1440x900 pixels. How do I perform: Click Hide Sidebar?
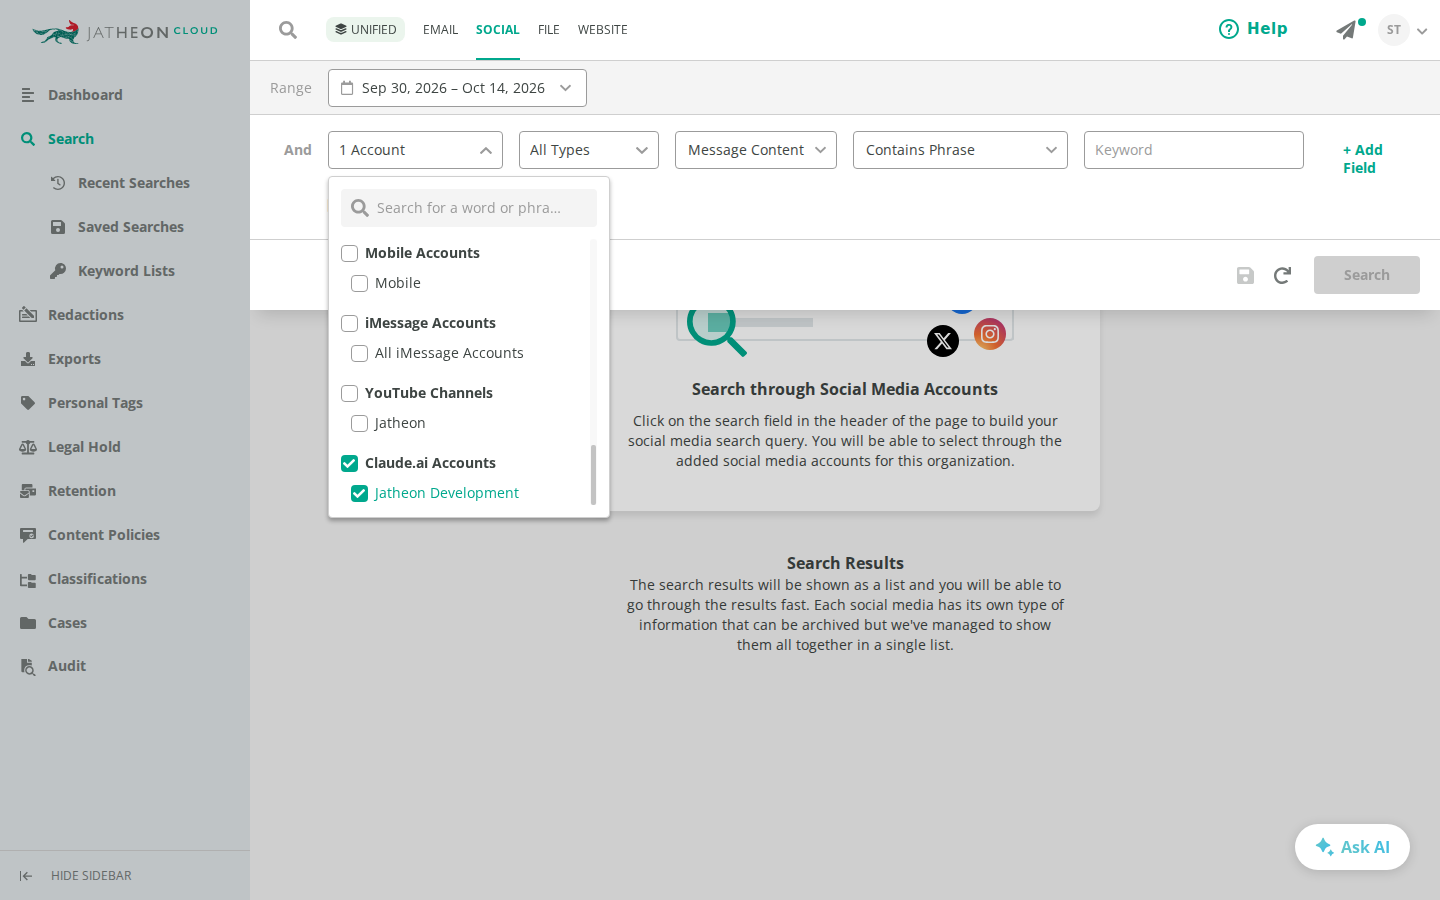click(76, 876)
